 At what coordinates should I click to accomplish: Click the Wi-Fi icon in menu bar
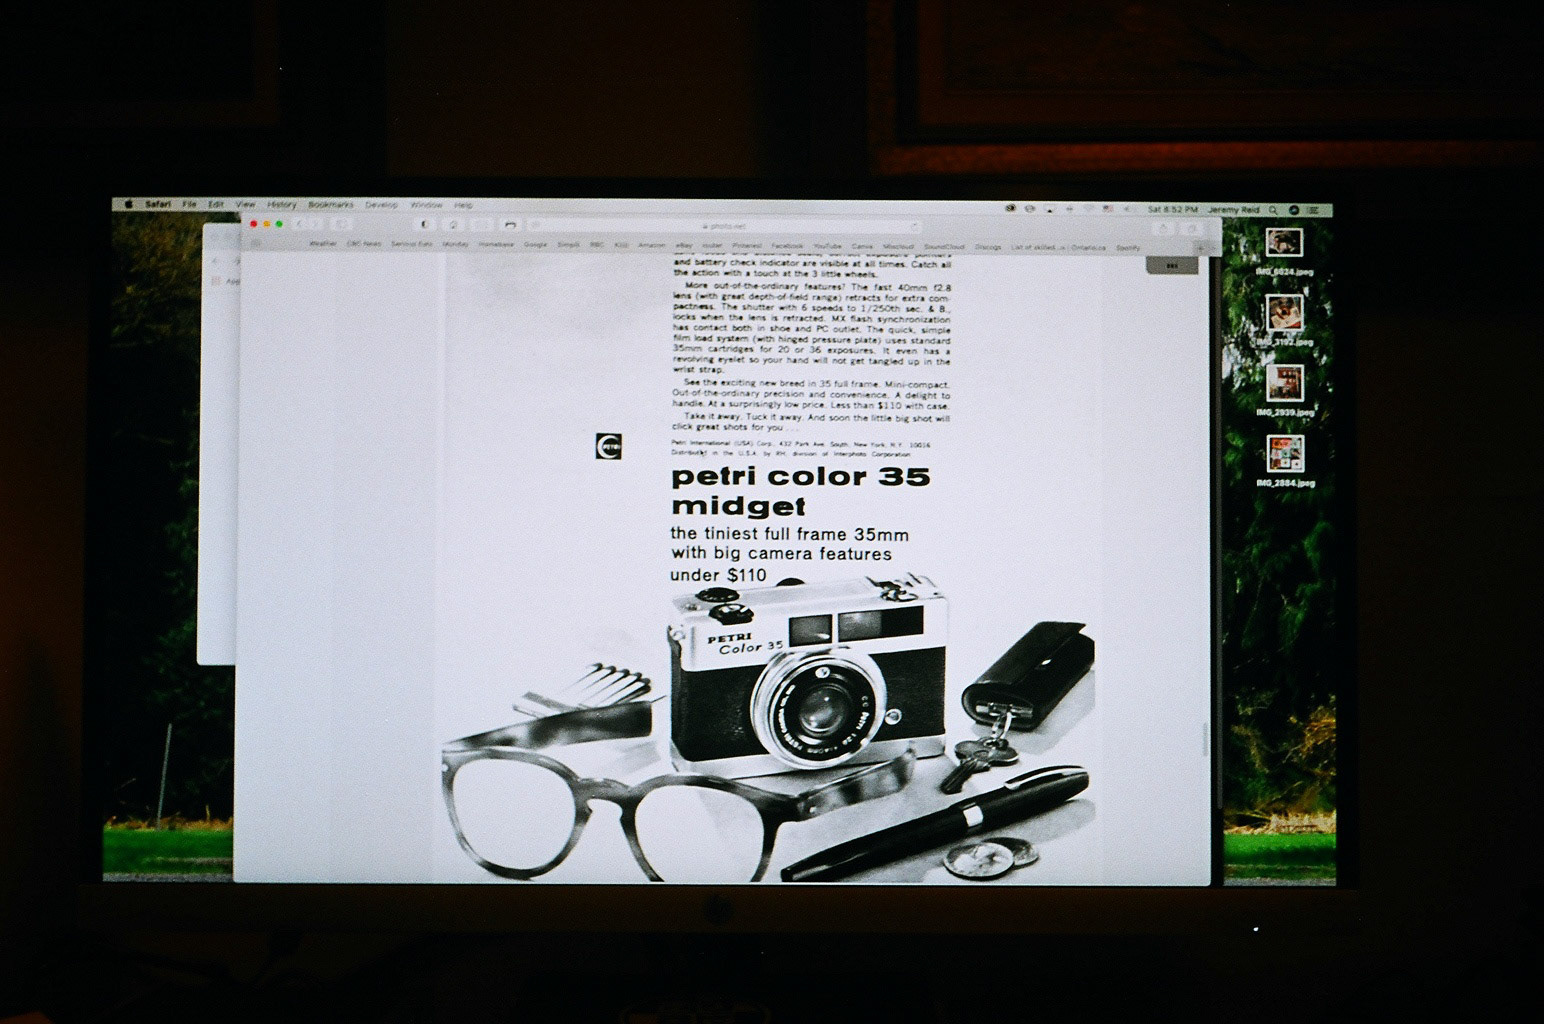1088,209
